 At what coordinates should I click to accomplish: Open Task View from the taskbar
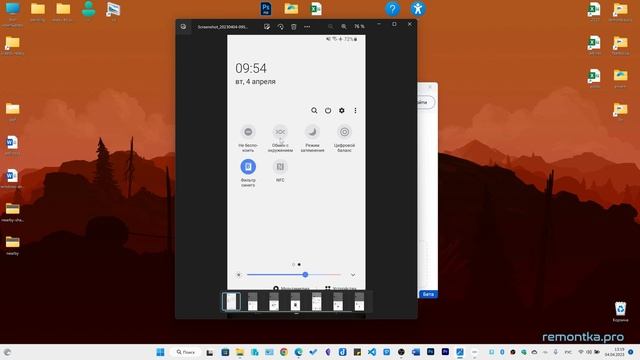pyautogui.click(x=209, y=352)
